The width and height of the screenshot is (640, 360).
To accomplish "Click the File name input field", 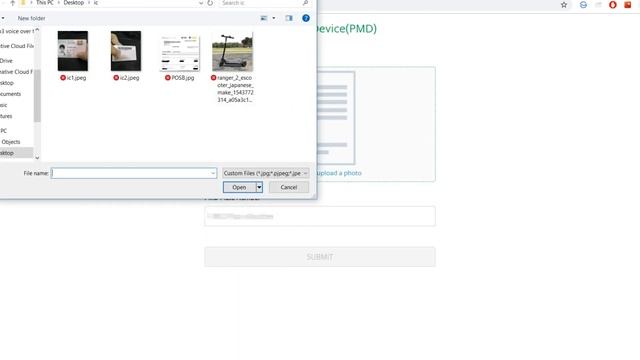I will point(134,173).
